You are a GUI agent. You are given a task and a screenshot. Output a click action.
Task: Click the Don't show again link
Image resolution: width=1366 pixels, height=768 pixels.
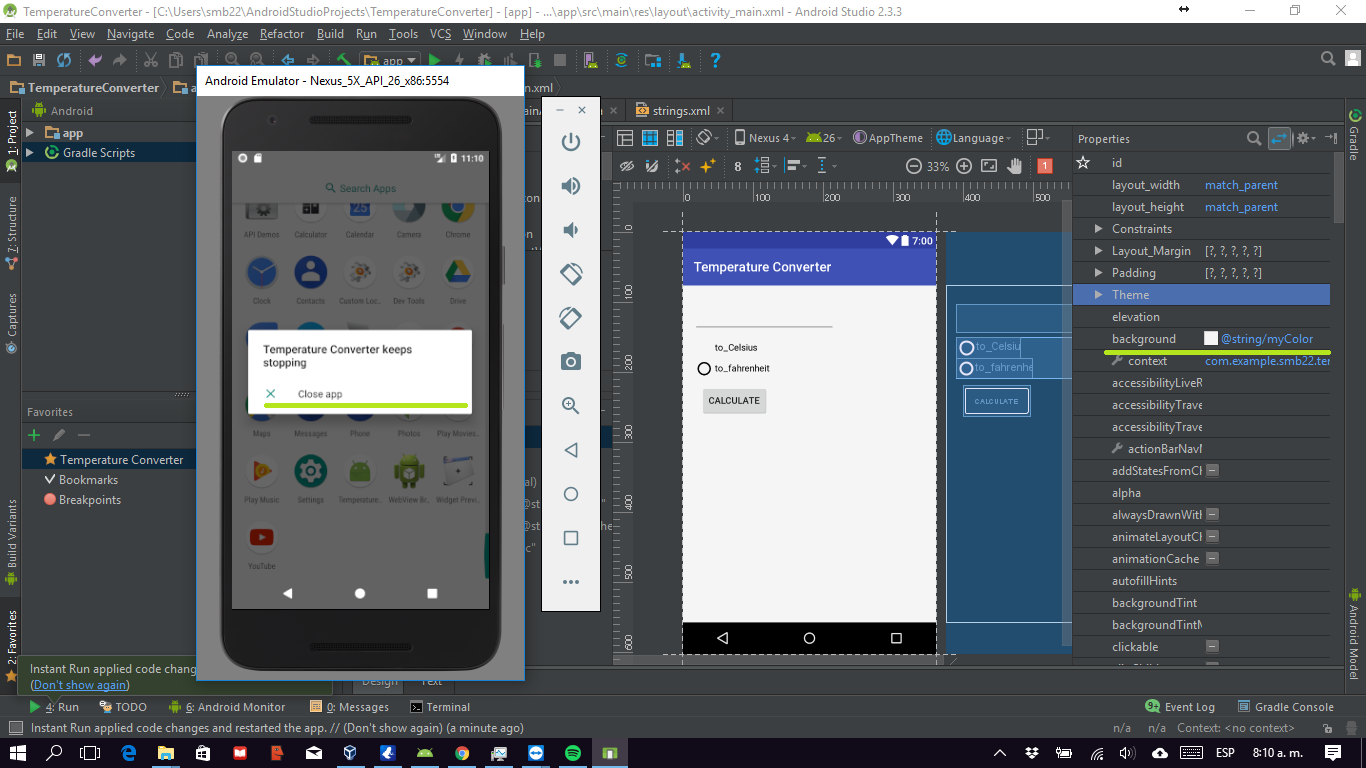coord(80,685)
